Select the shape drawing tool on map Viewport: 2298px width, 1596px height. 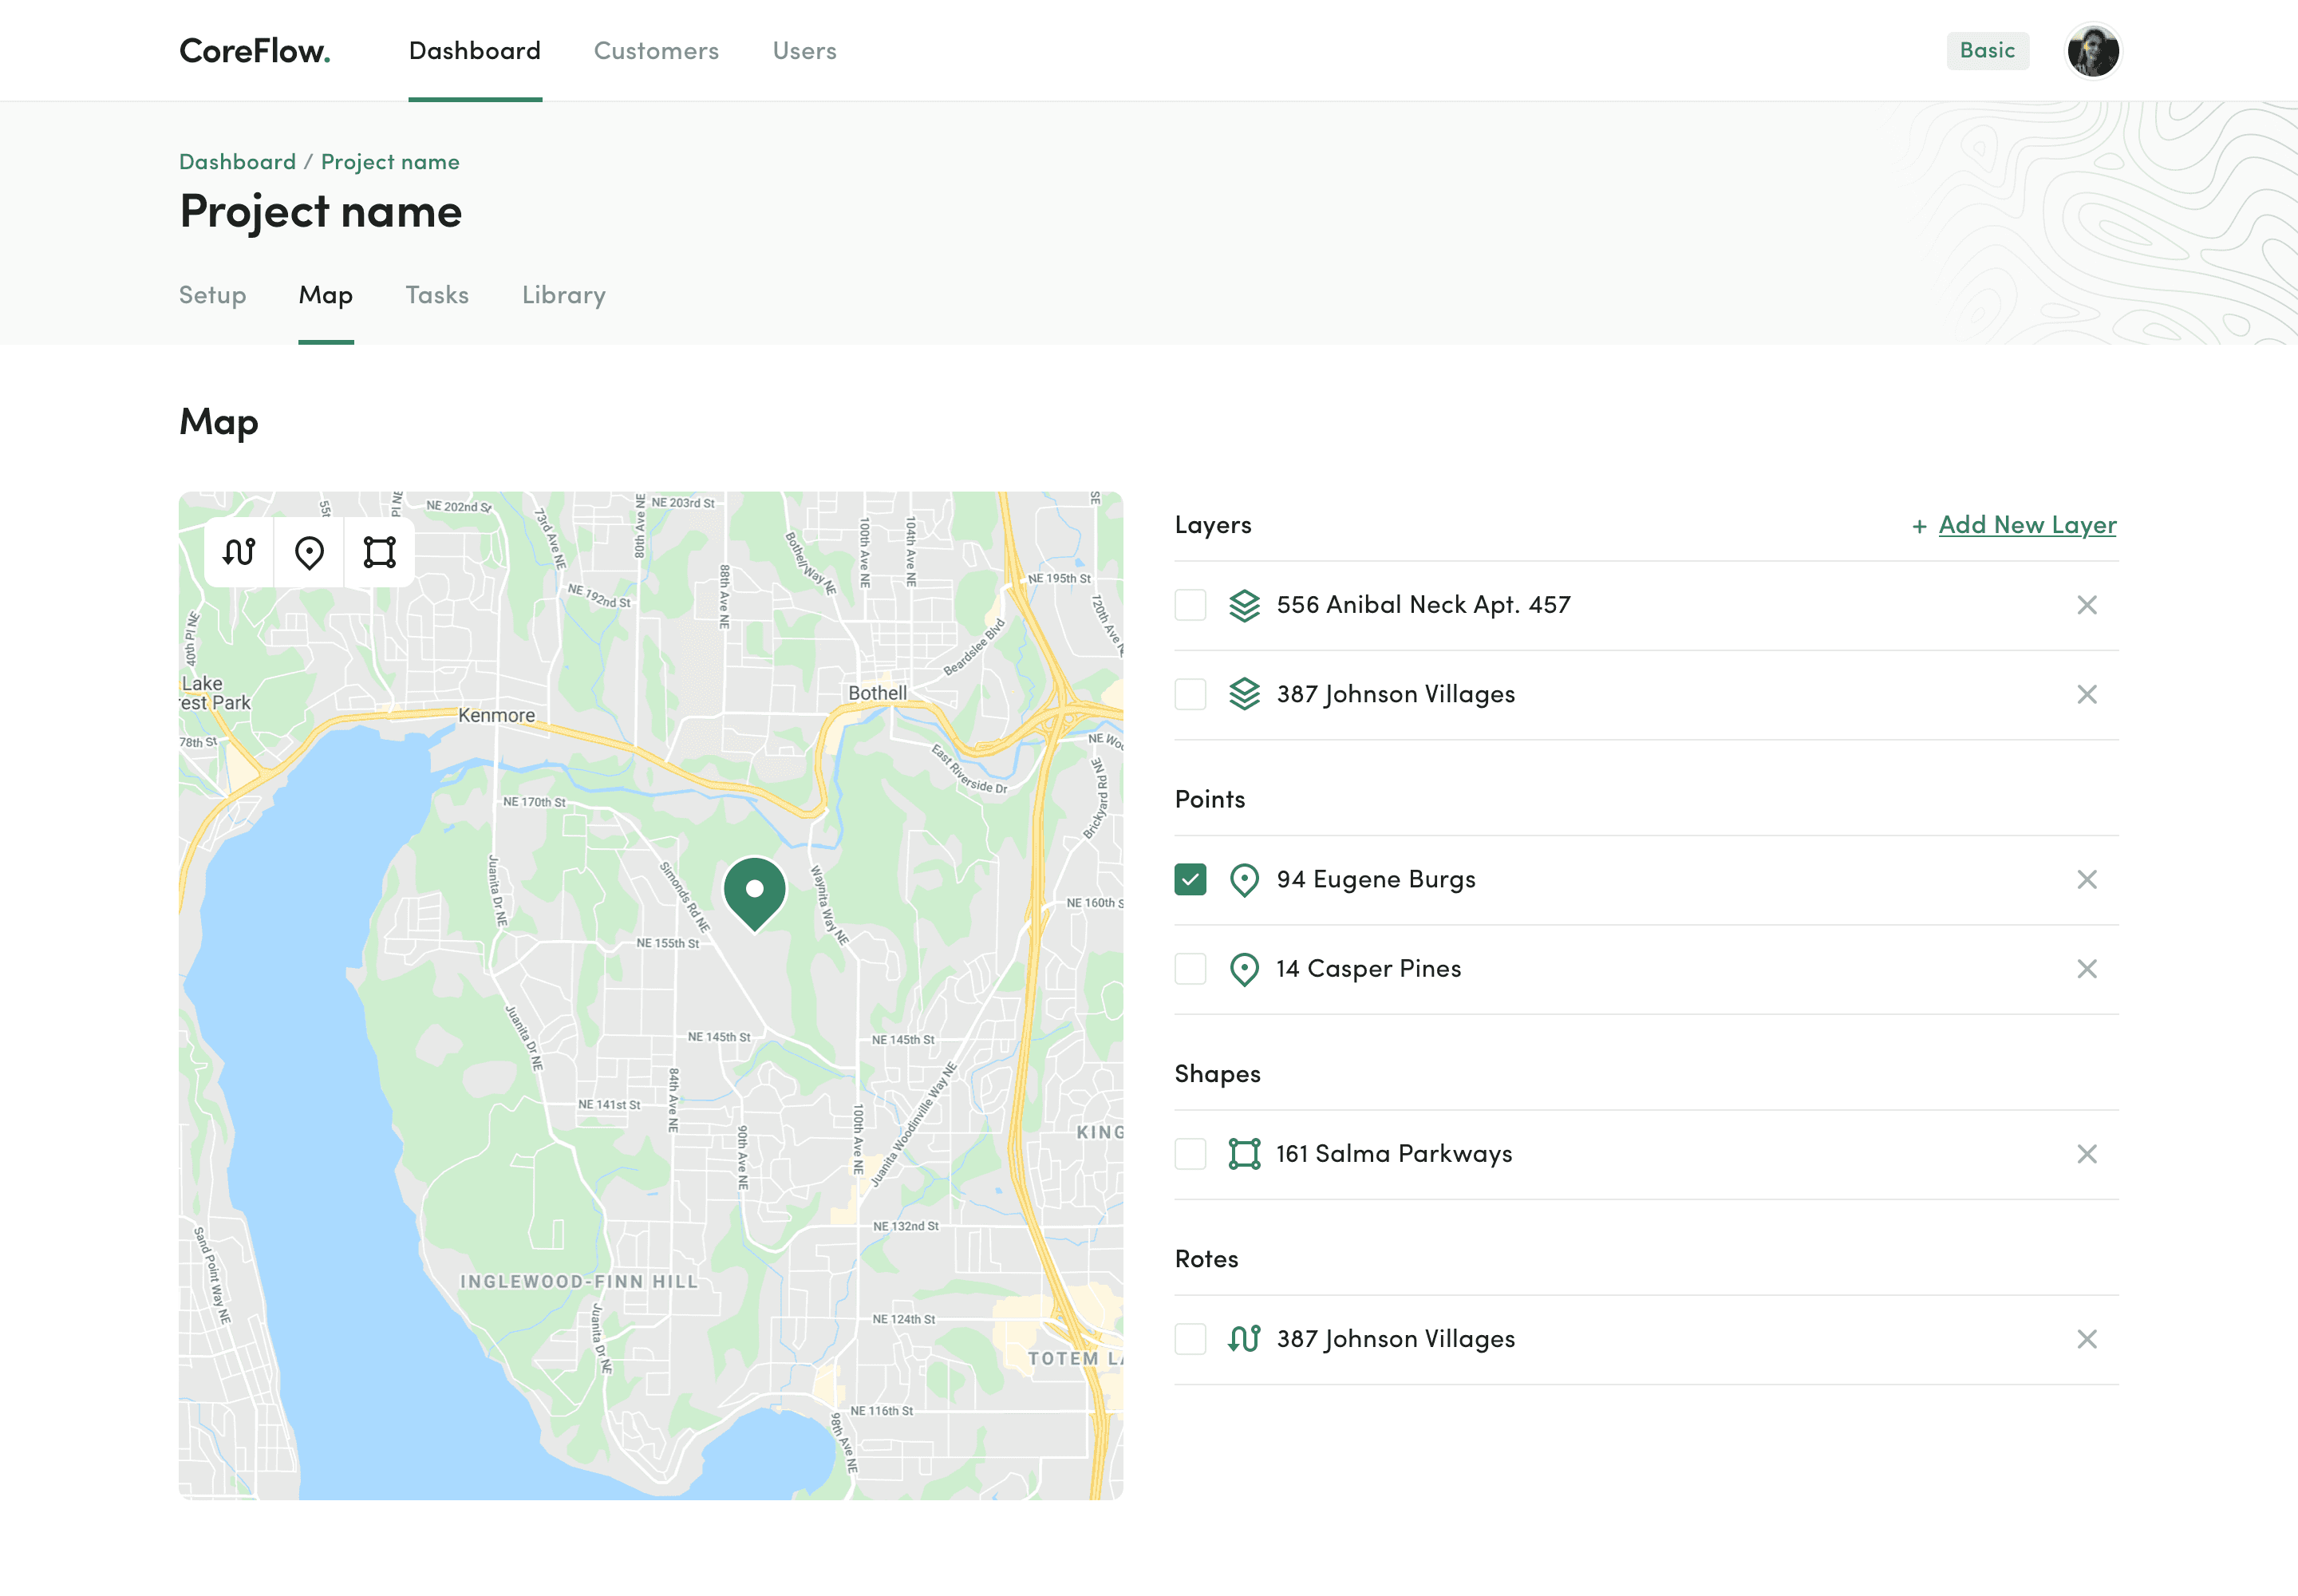coord(380,552)
